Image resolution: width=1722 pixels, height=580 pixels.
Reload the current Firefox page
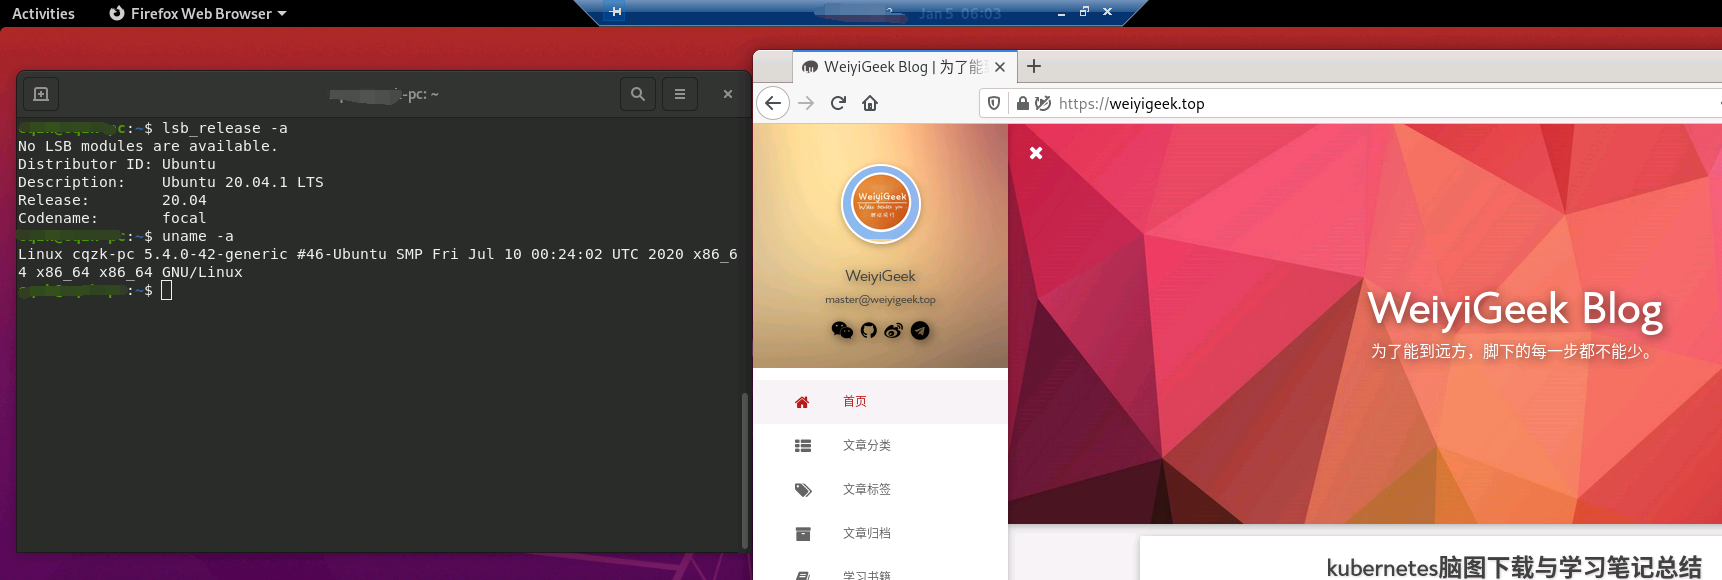point(838,103)
